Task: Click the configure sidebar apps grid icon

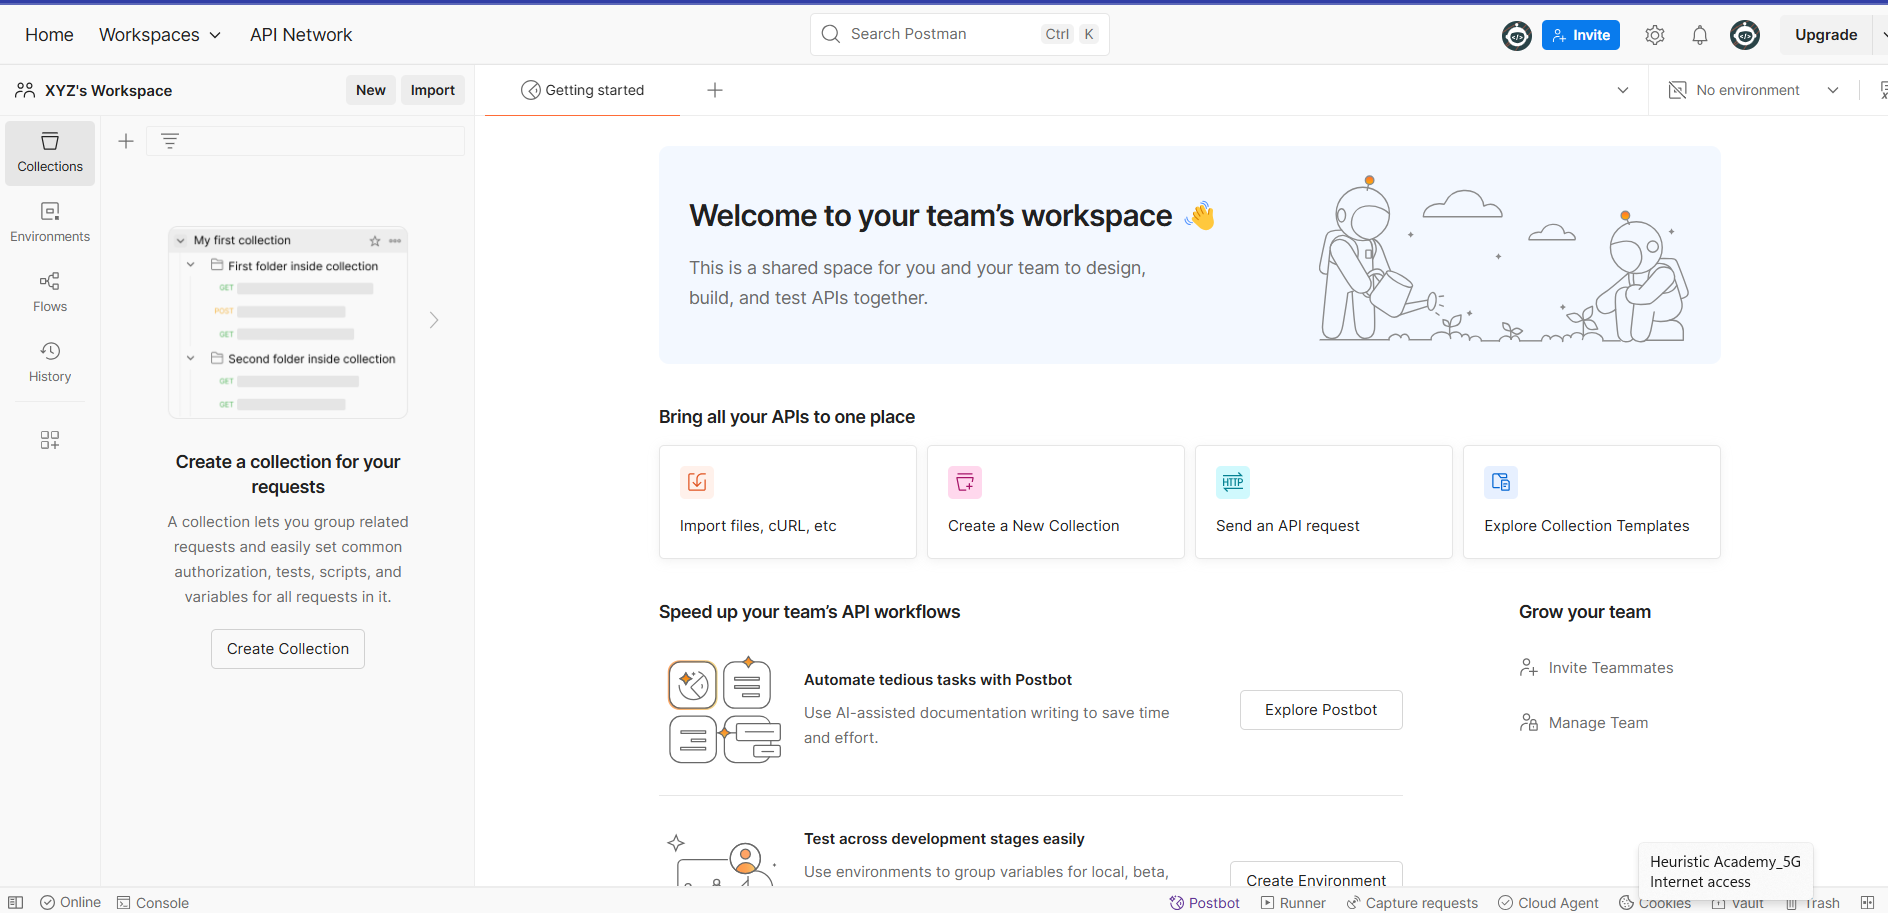Action: tap(50, 440)
